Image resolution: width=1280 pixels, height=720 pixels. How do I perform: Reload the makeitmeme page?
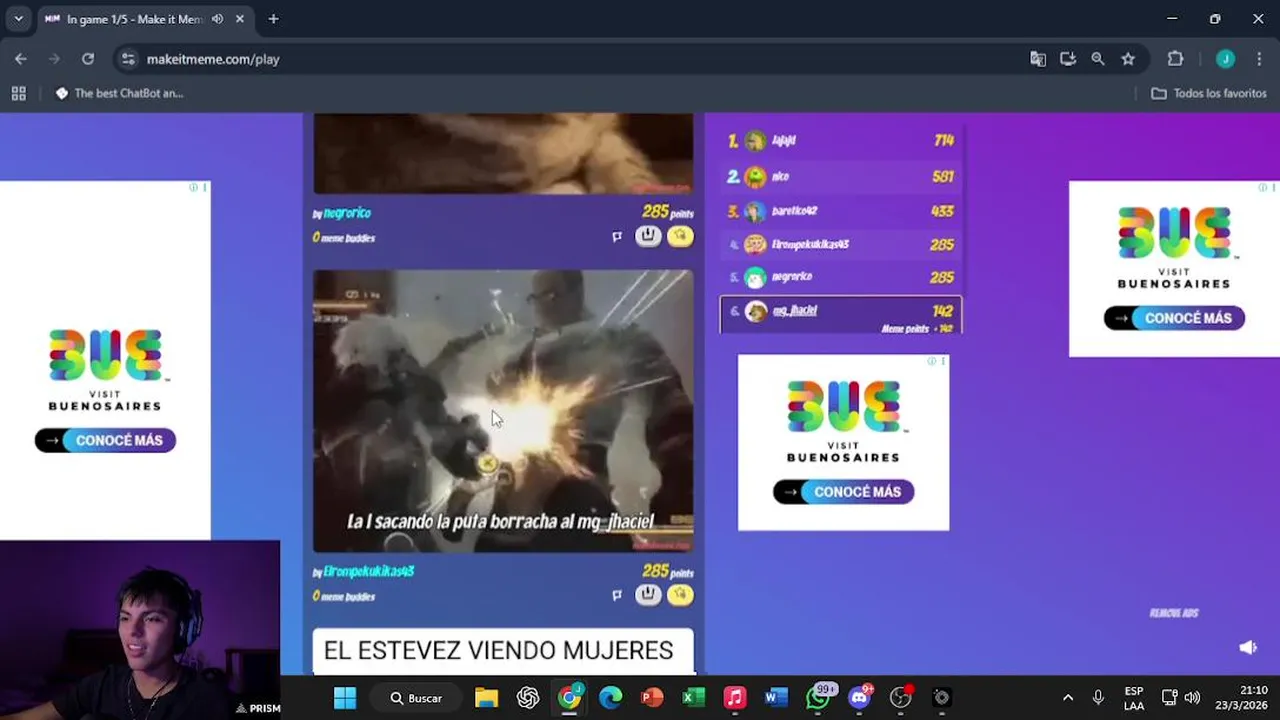(88, 59)
